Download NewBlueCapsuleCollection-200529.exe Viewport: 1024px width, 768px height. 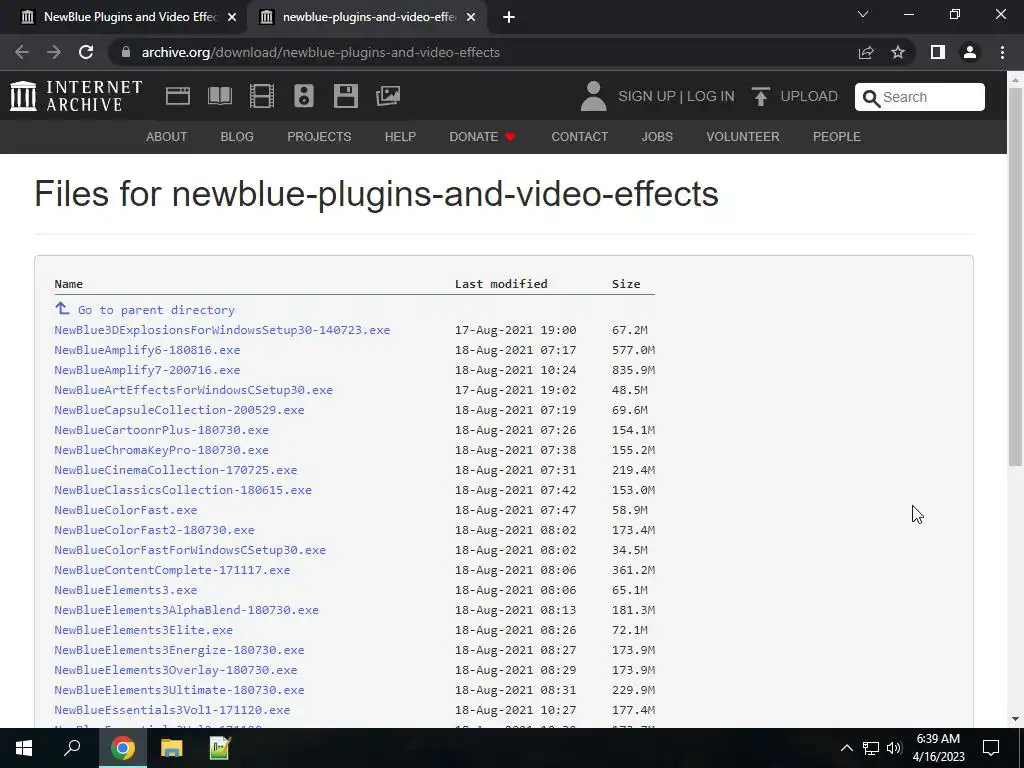(x=179, y=409)
